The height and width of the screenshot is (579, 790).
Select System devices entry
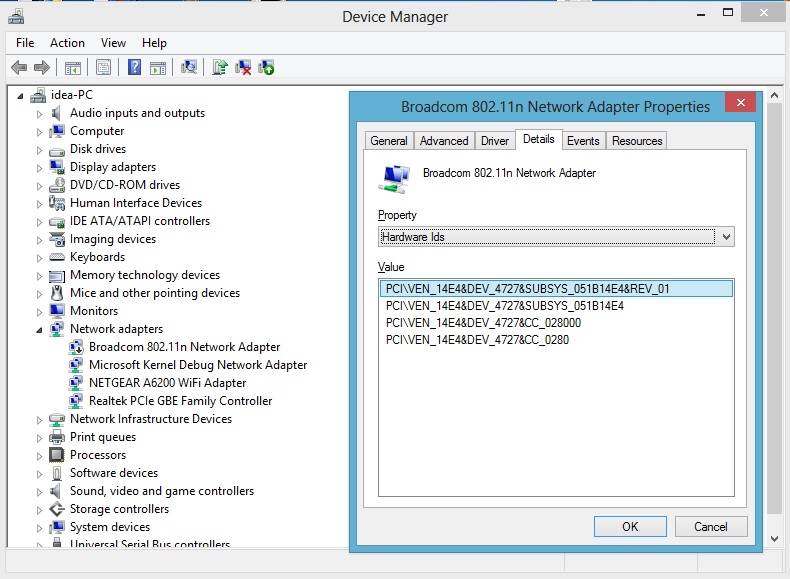coord(110,527)
